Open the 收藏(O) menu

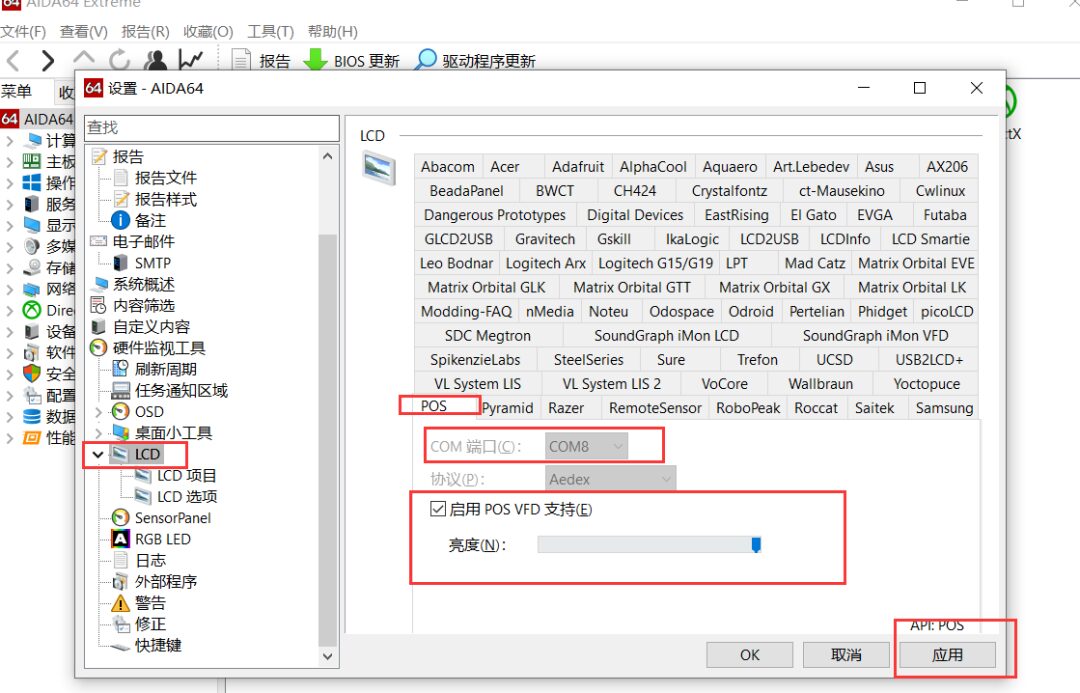[x=208, y=32]
